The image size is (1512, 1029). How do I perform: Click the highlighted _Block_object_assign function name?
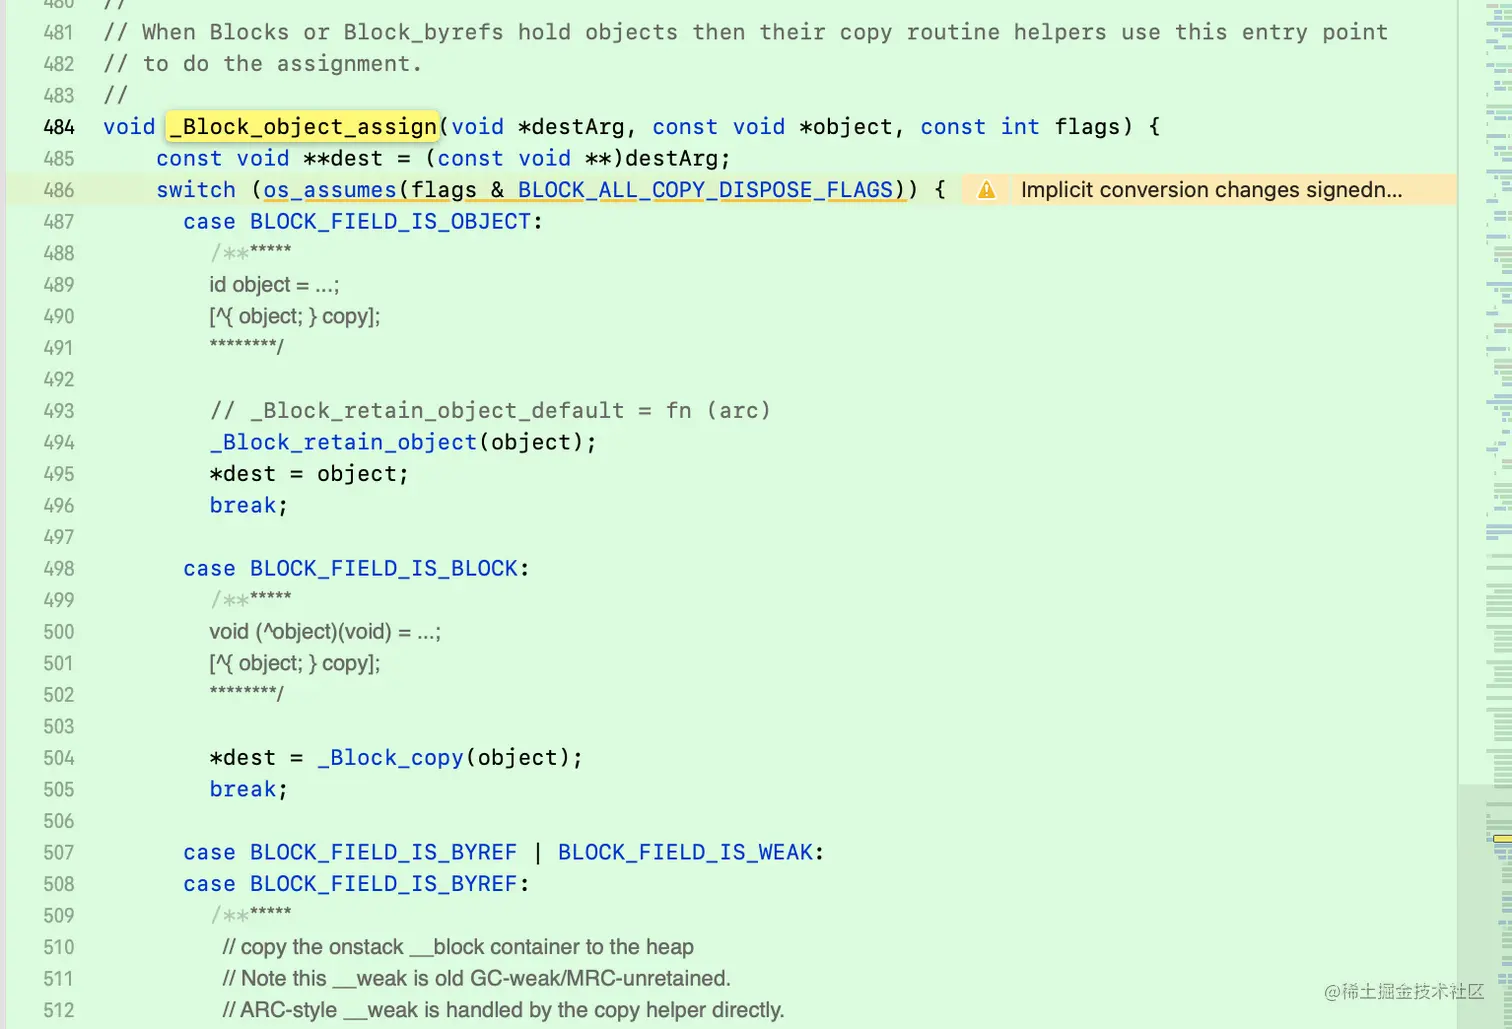tap(303, 127)
